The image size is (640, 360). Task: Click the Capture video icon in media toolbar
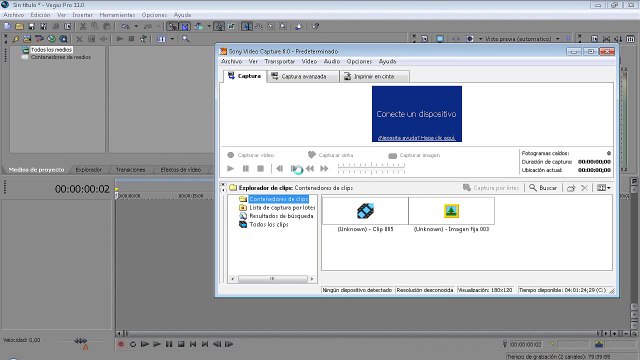[x=39, y=39]
